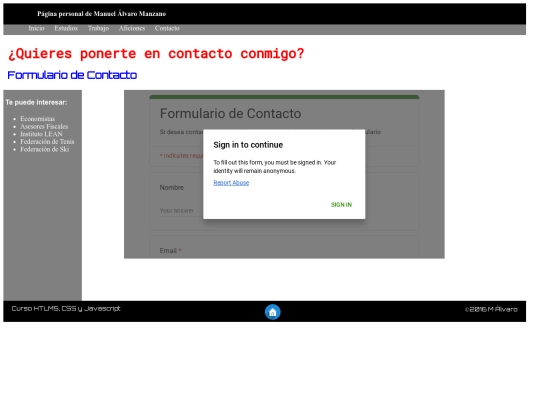Click the Nombre answer input field
Screen dimensions: 540x405
coord(181,210)
